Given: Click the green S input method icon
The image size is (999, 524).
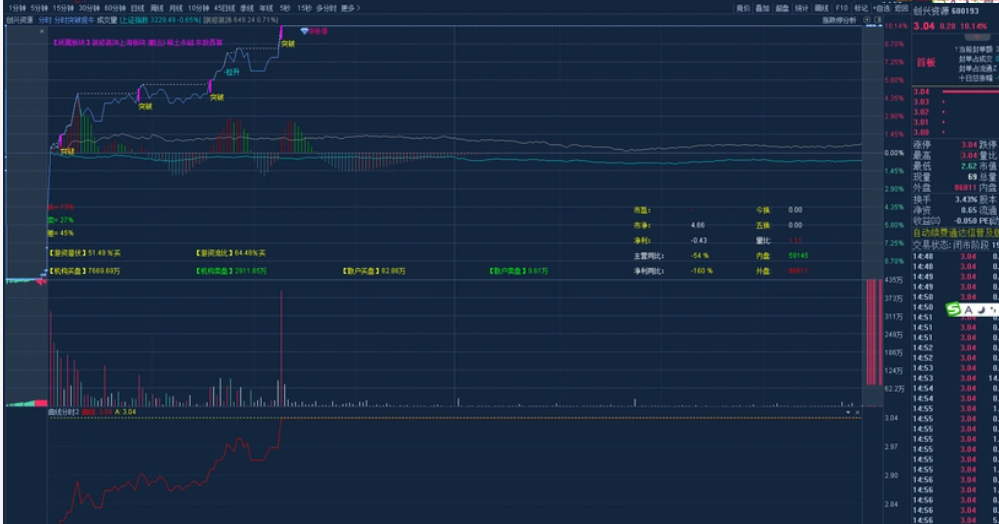Looking at the screenshot, I should click(x=953, y=311).
